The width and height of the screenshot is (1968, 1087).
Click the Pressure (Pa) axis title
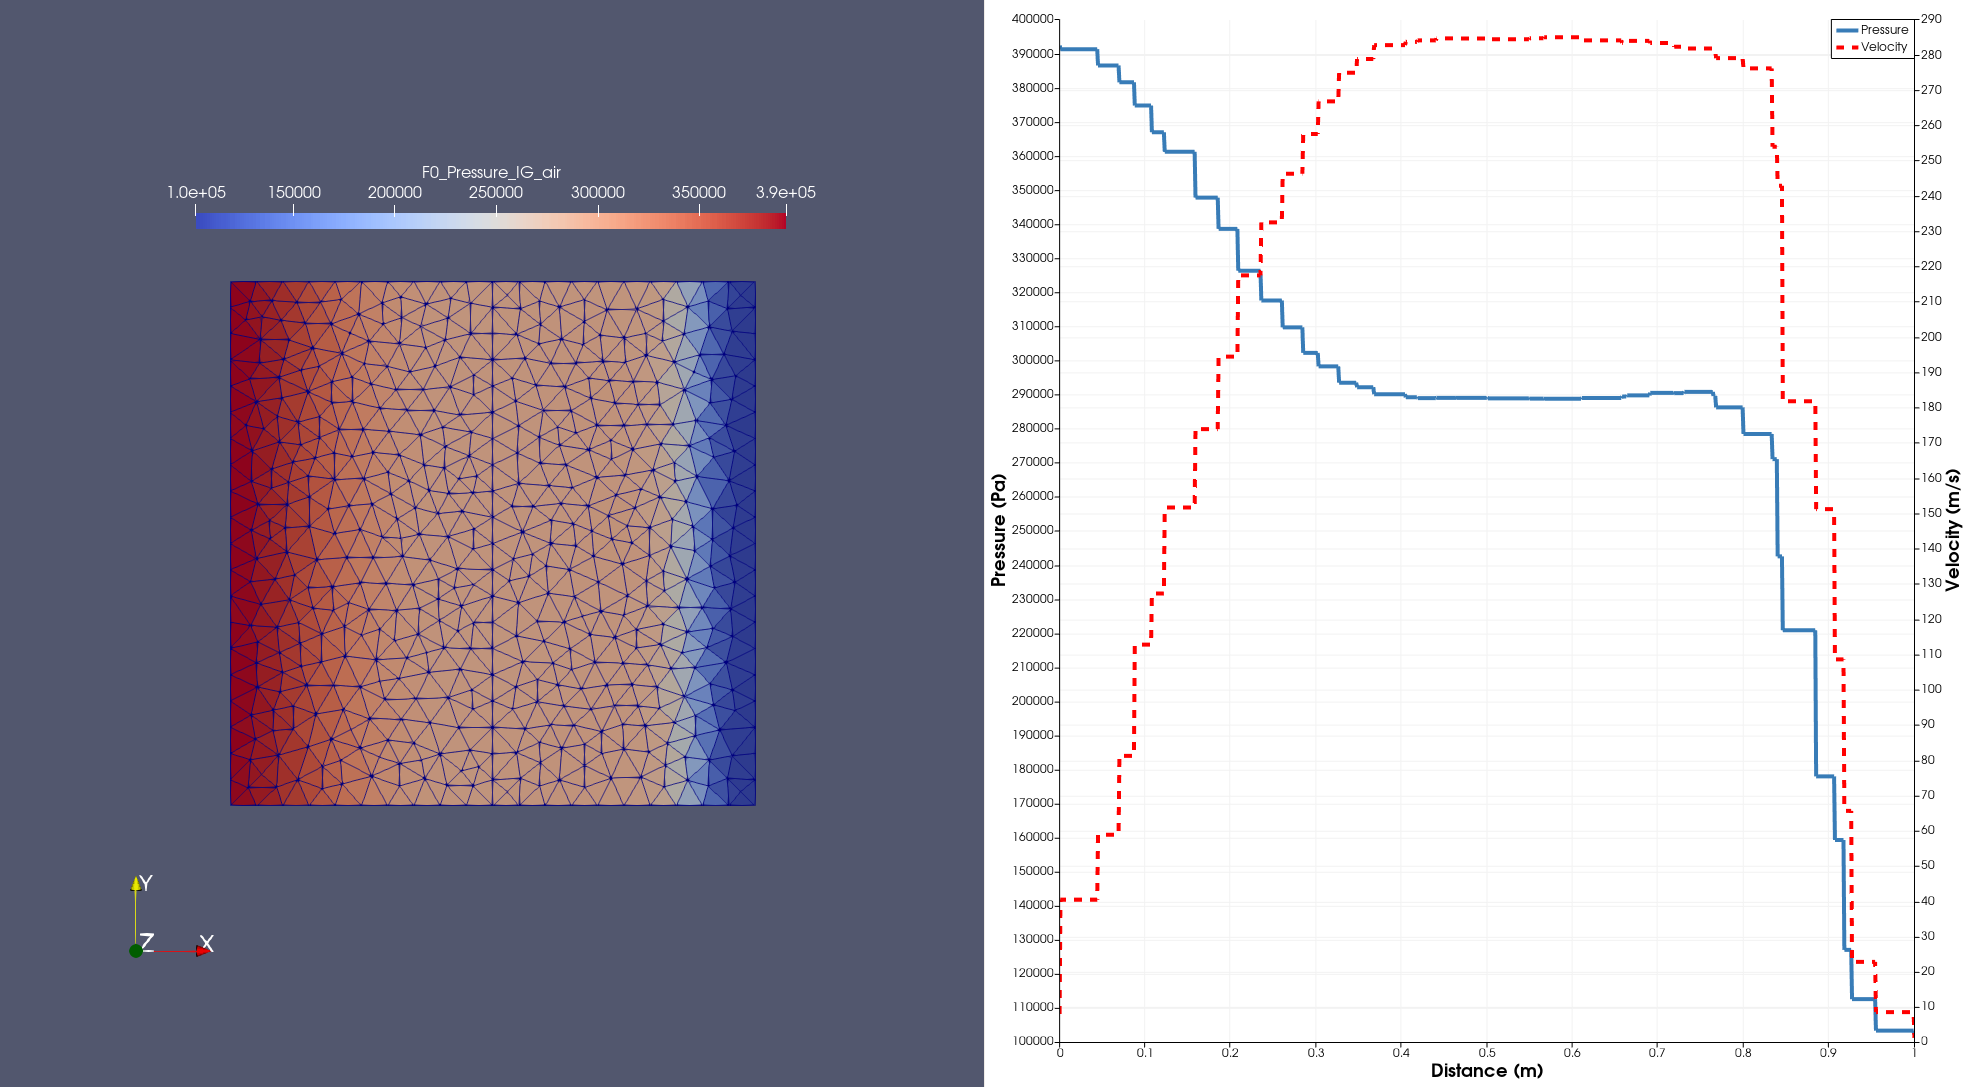click(997, 530)
